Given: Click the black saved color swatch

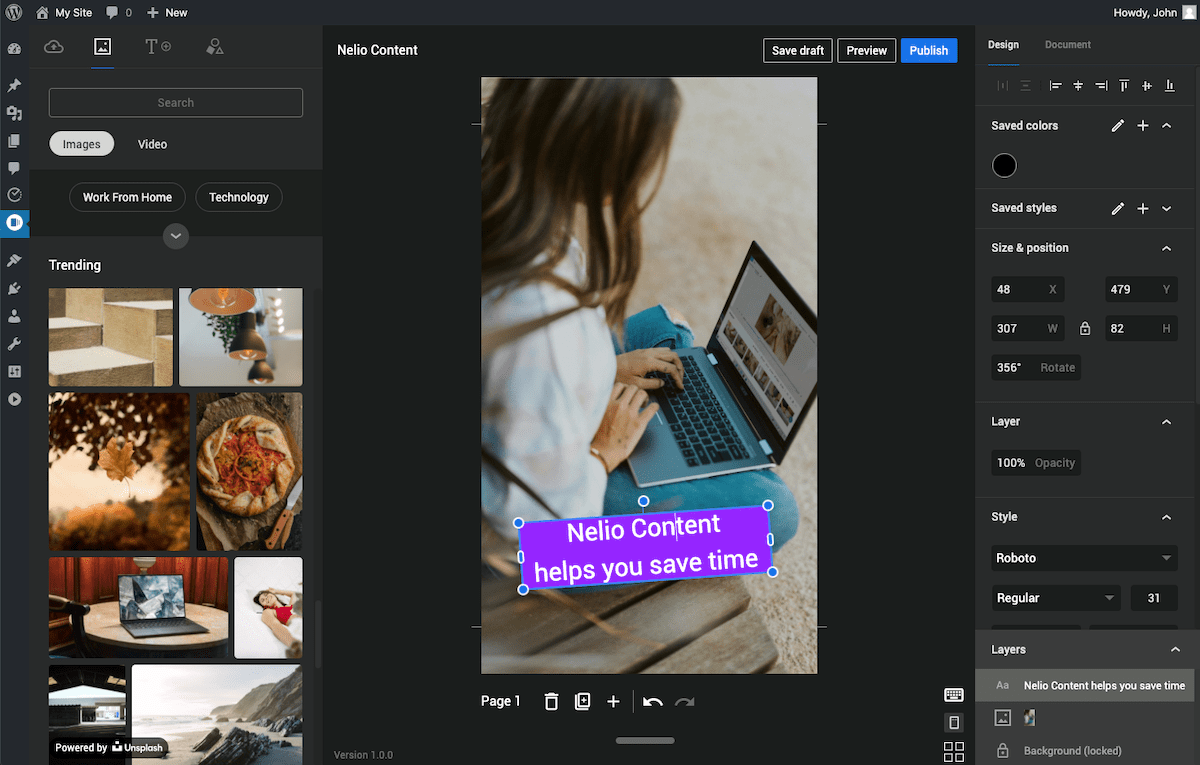Looking at the screenshot, I should 1004,165.
